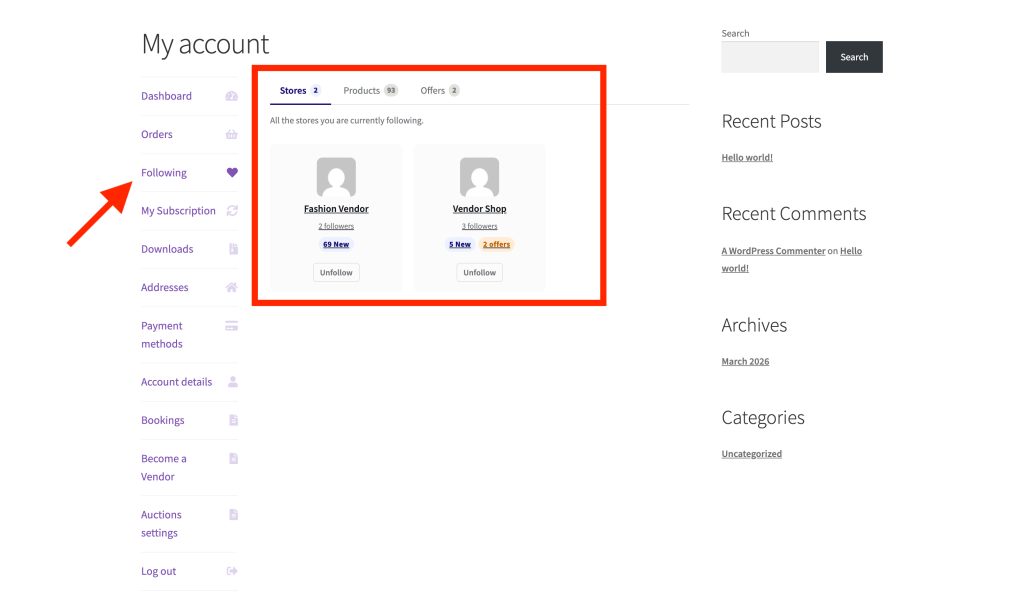Image resolution: width=1024 pixels, height=616 pixels.
Task: Click the Archives heading
Action: click(754, 325)
